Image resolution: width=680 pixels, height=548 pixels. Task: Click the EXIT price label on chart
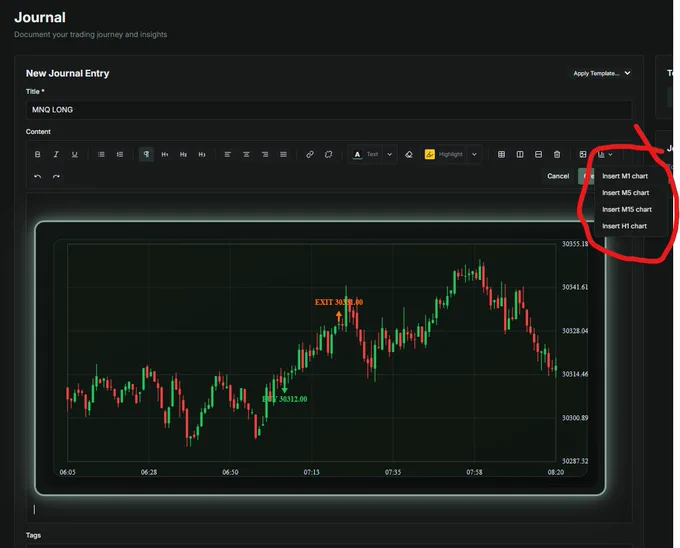(x=339, y=302)
